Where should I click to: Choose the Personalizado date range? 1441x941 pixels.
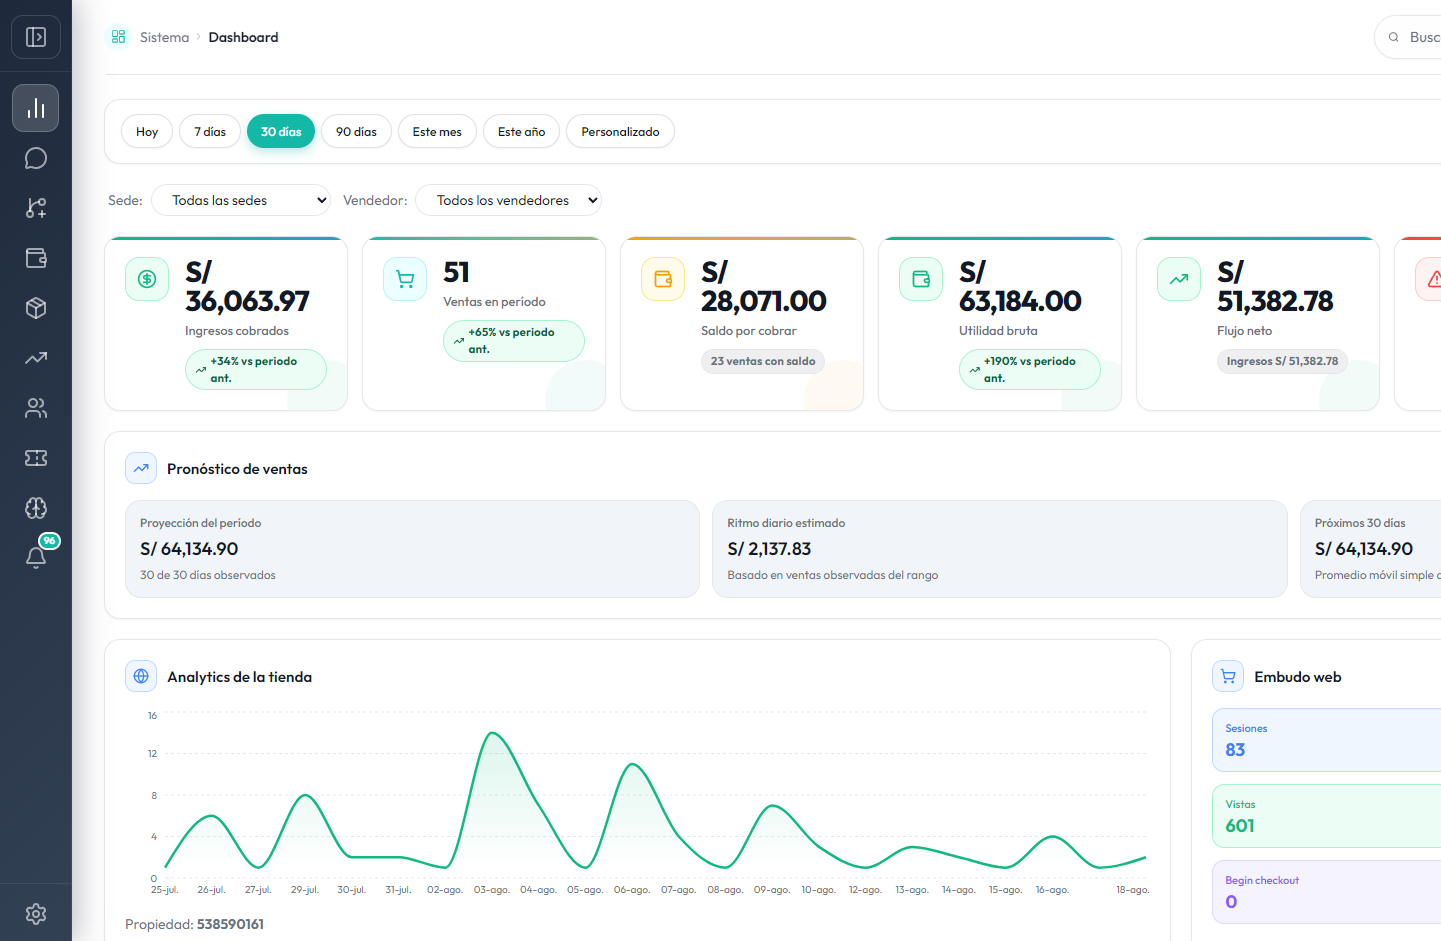click(620, 131)
